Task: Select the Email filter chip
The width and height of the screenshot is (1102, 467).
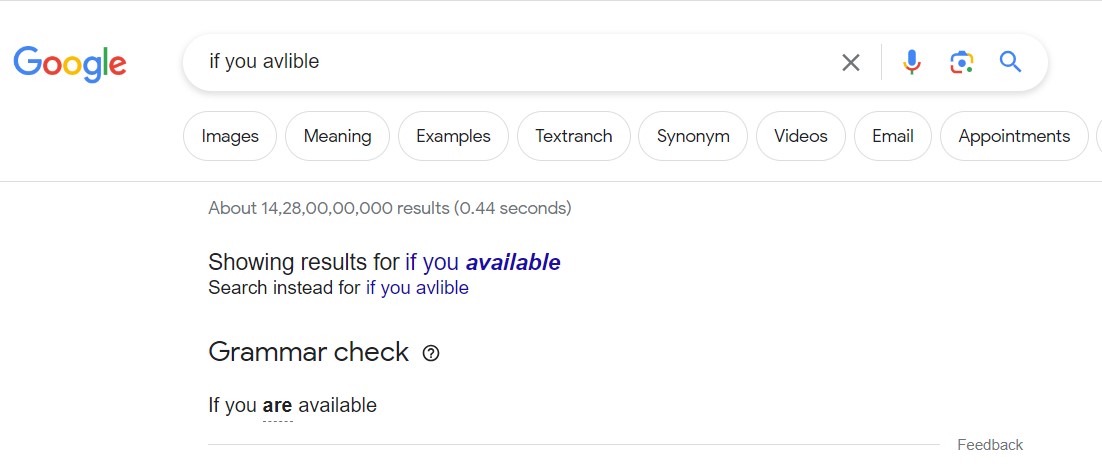Action: (893, 136)
